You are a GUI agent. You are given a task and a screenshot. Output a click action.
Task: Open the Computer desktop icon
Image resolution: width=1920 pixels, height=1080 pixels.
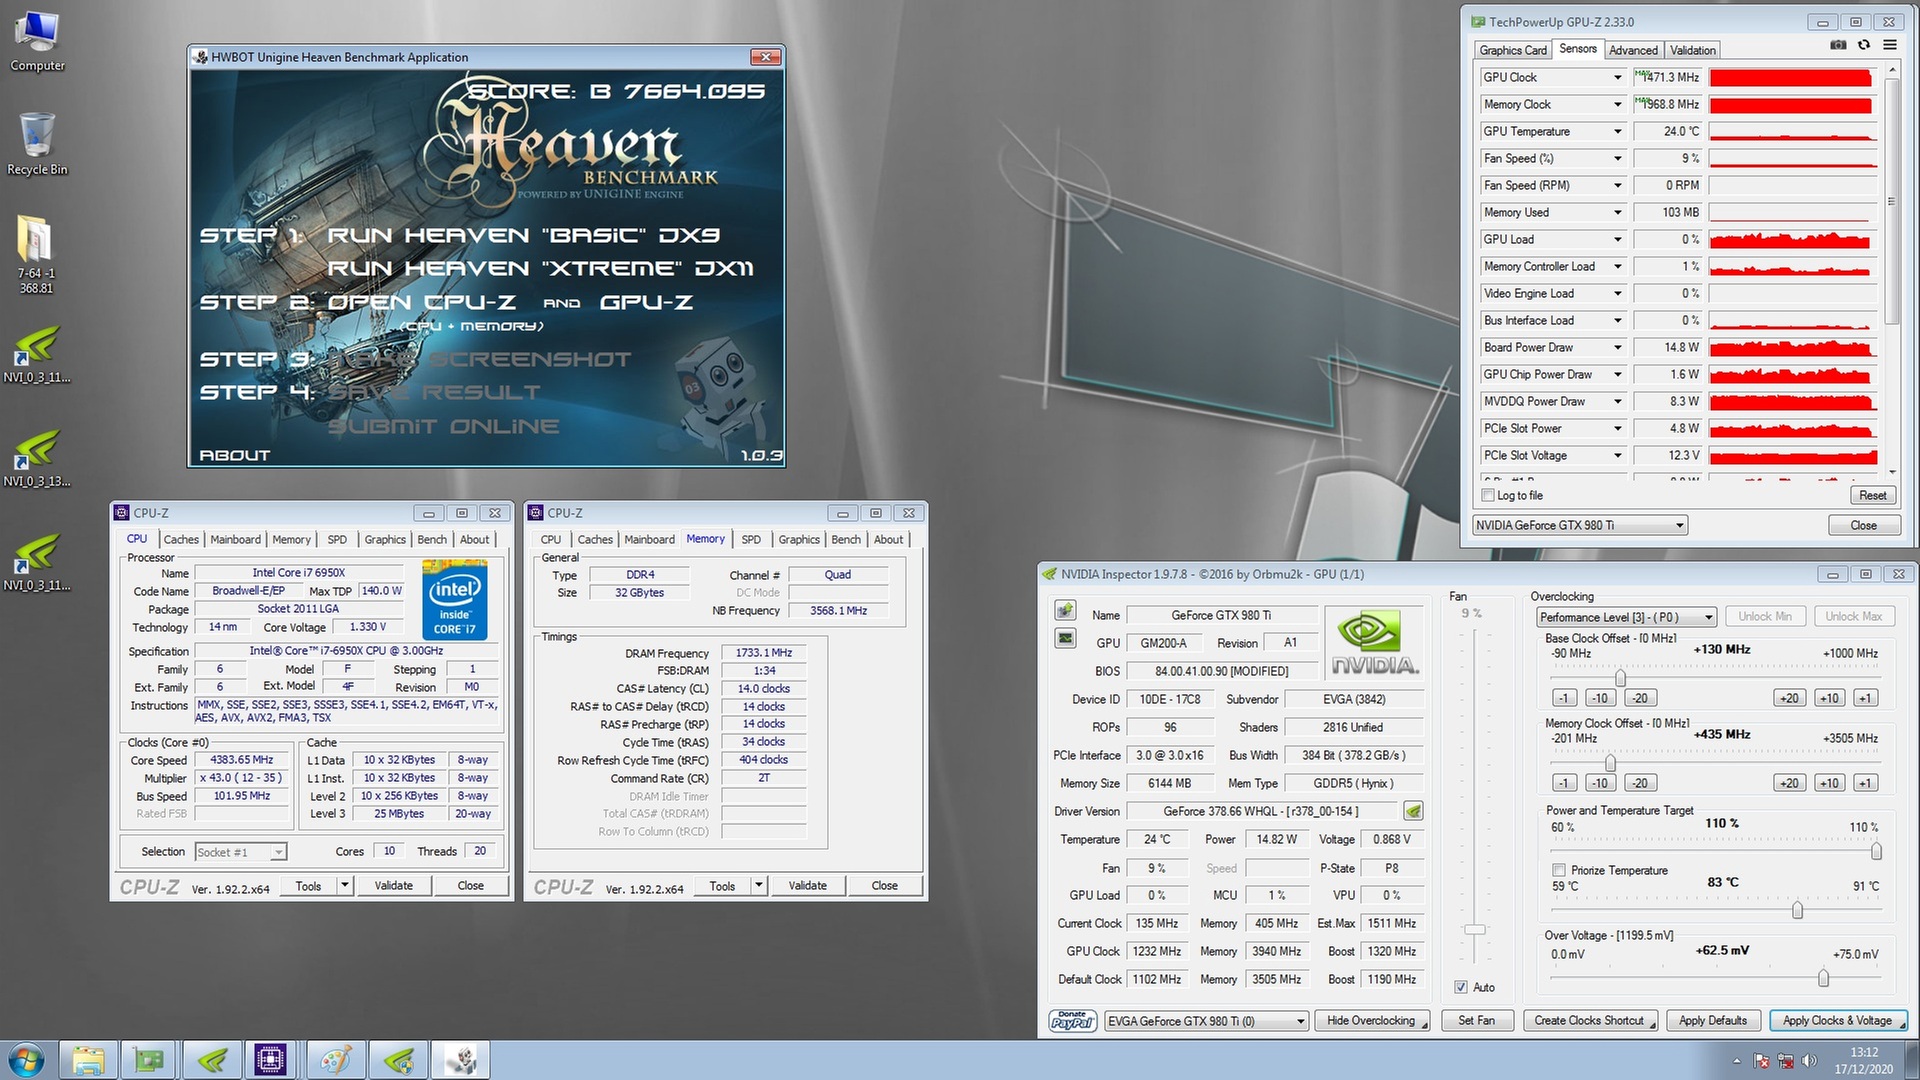(x=37, y=42)
